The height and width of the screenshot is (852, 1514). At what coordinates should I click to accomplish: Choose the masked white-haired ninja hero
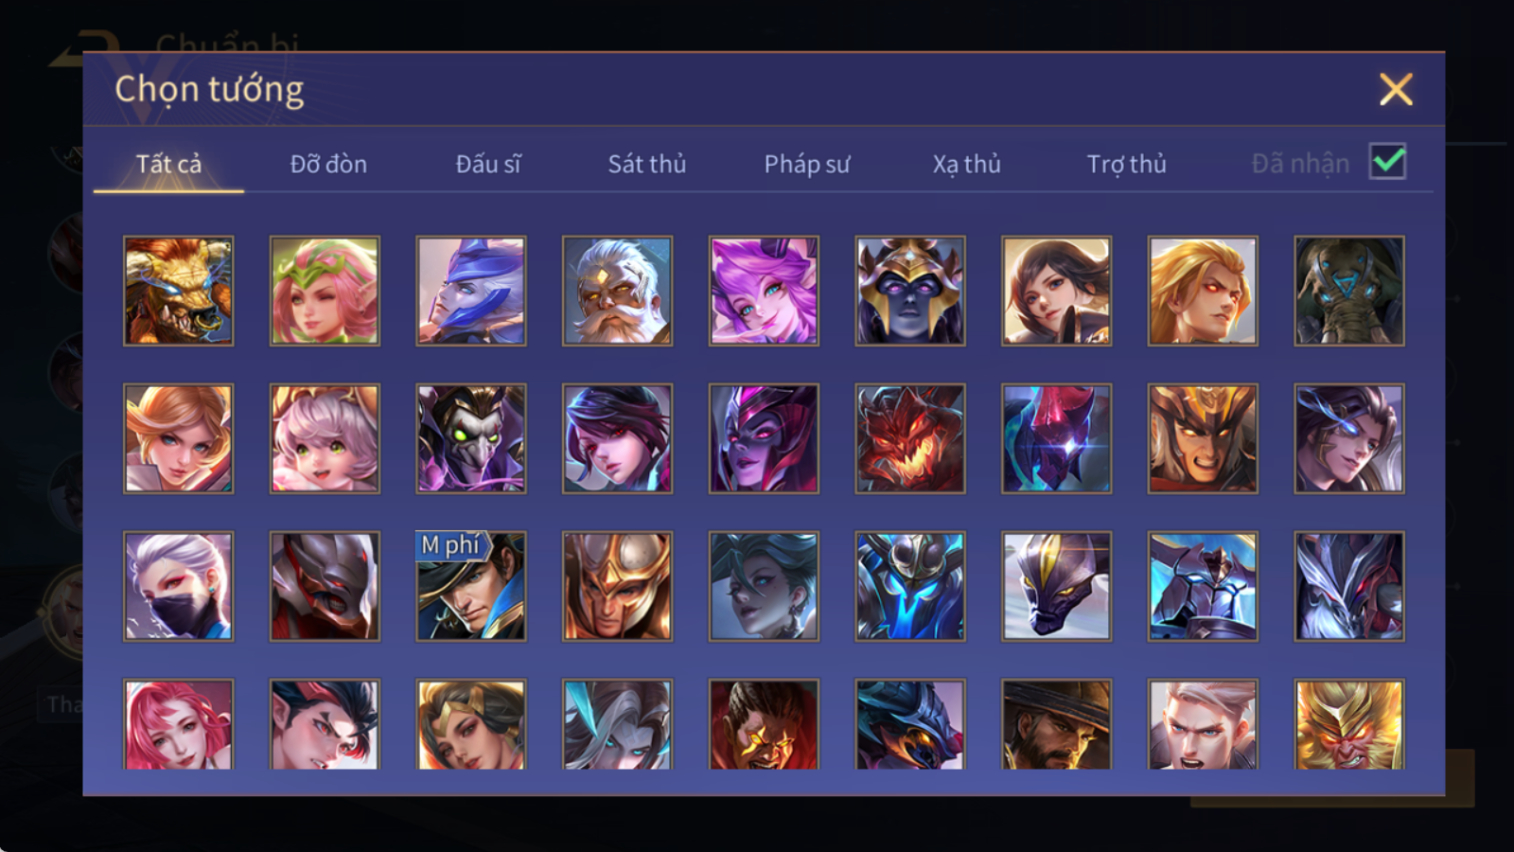(x=178, y=586)
